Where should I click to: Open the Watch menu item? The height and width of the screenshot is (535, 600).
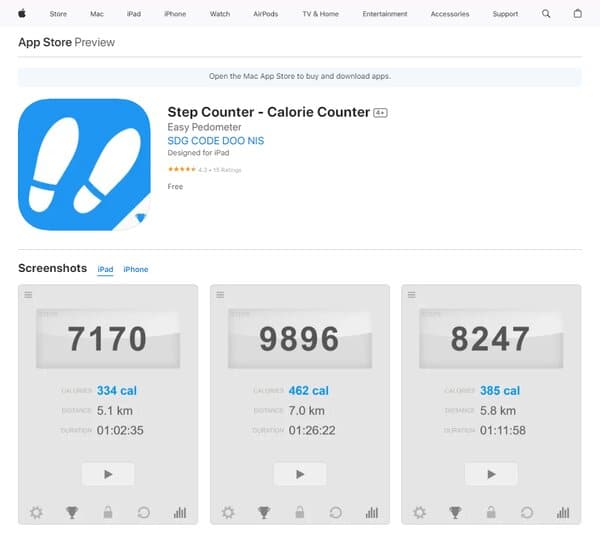click(220, 14)
